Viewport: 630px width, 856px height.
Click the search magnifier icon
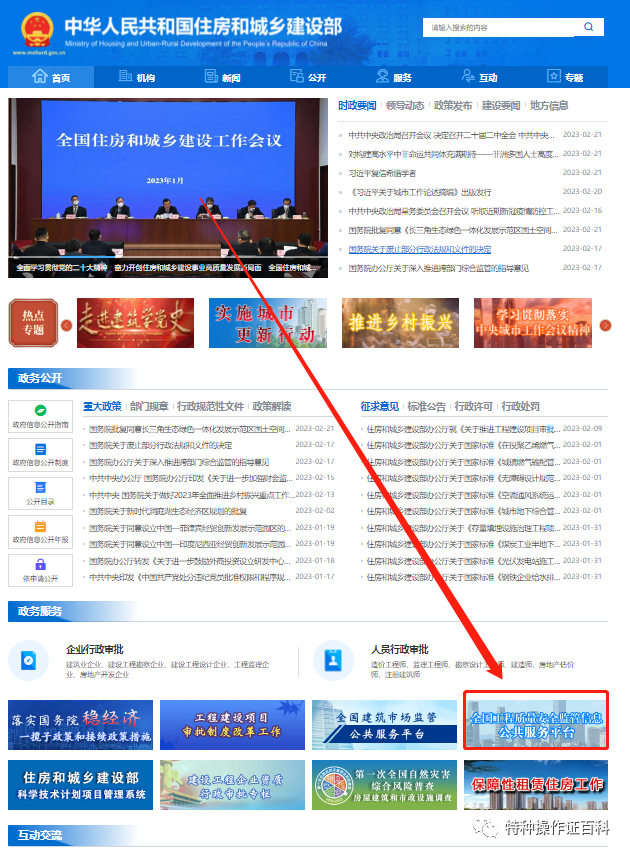(589, 27)
